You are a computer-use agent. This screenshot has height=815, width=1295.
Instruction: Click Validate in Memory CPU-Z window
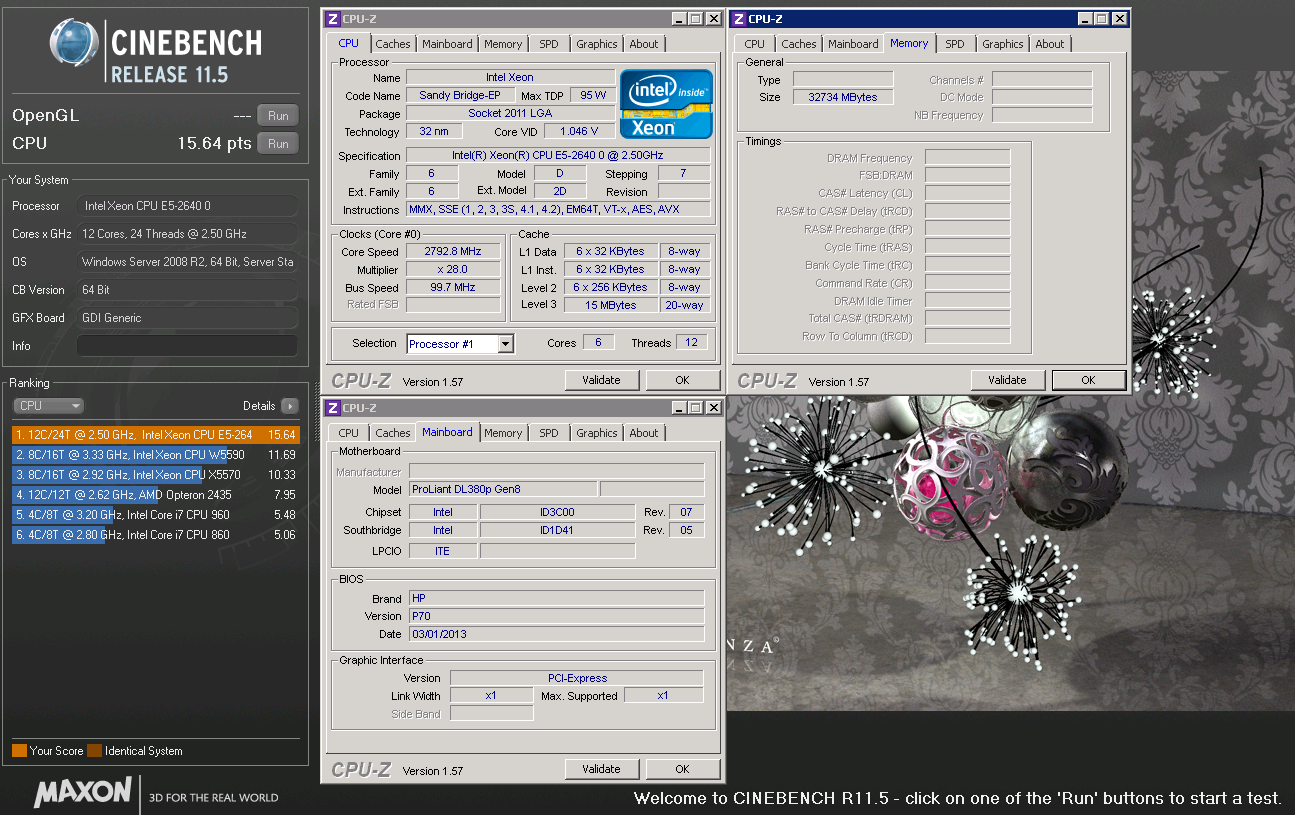[x=1007, y=380]
